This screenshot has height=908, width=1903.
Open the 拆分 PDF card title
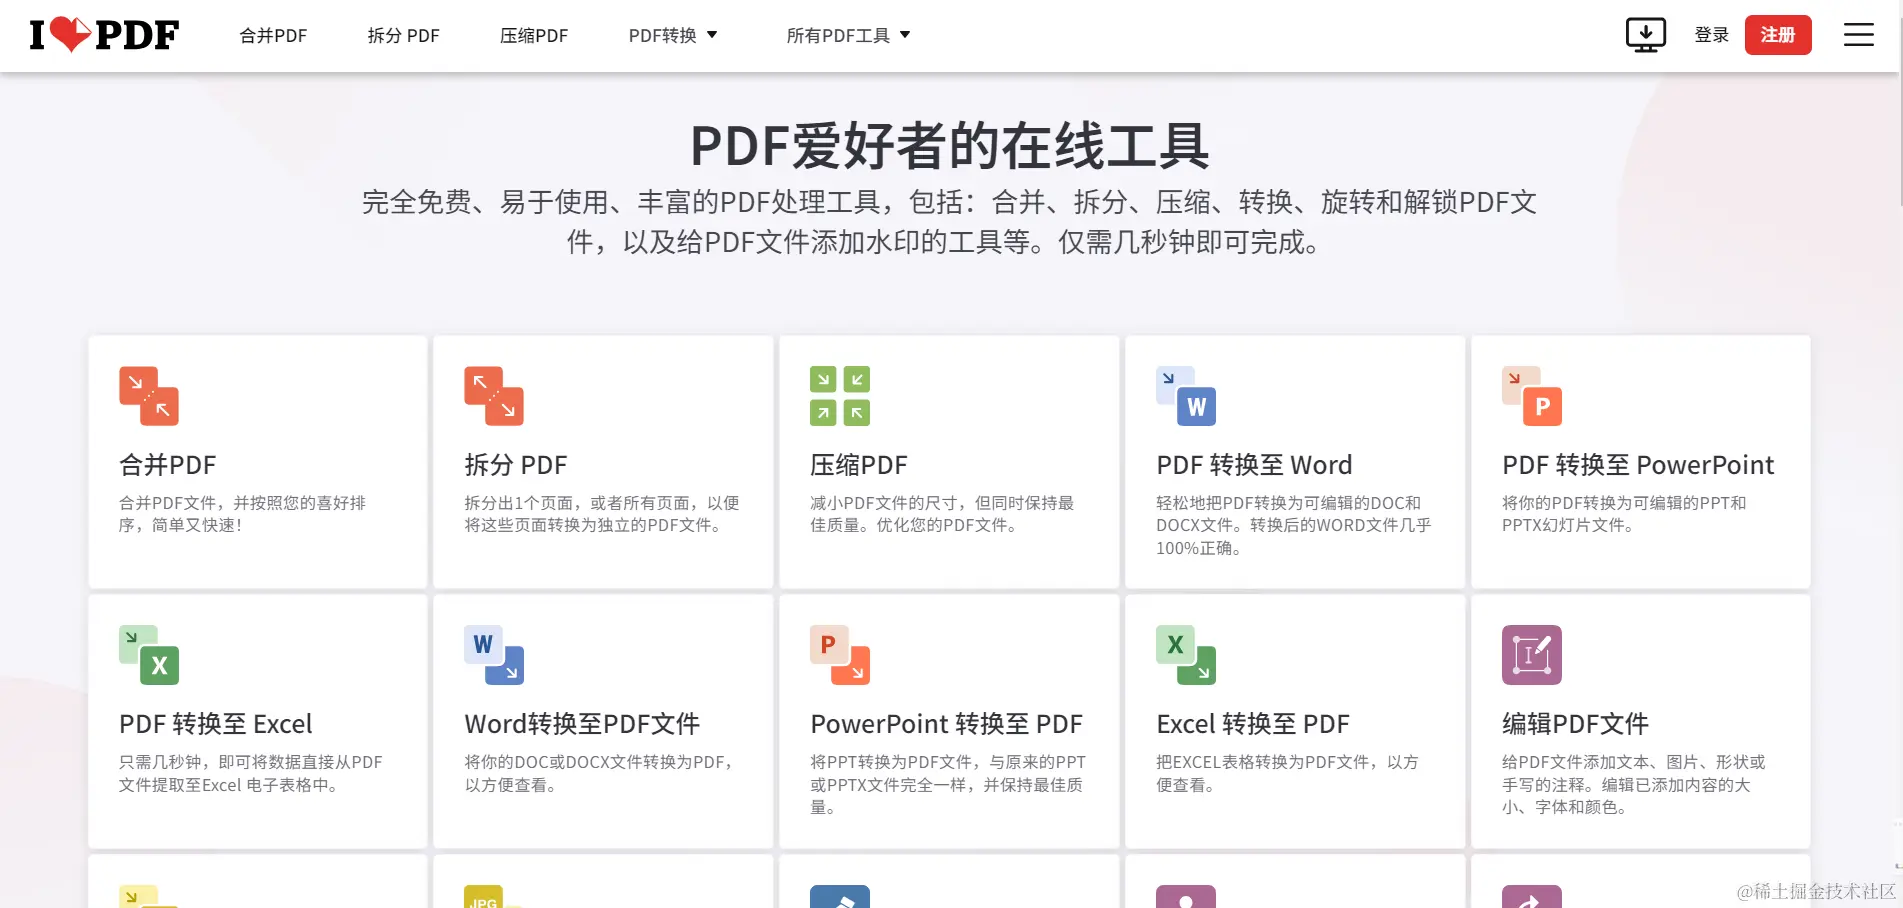[x=516, y=465]
